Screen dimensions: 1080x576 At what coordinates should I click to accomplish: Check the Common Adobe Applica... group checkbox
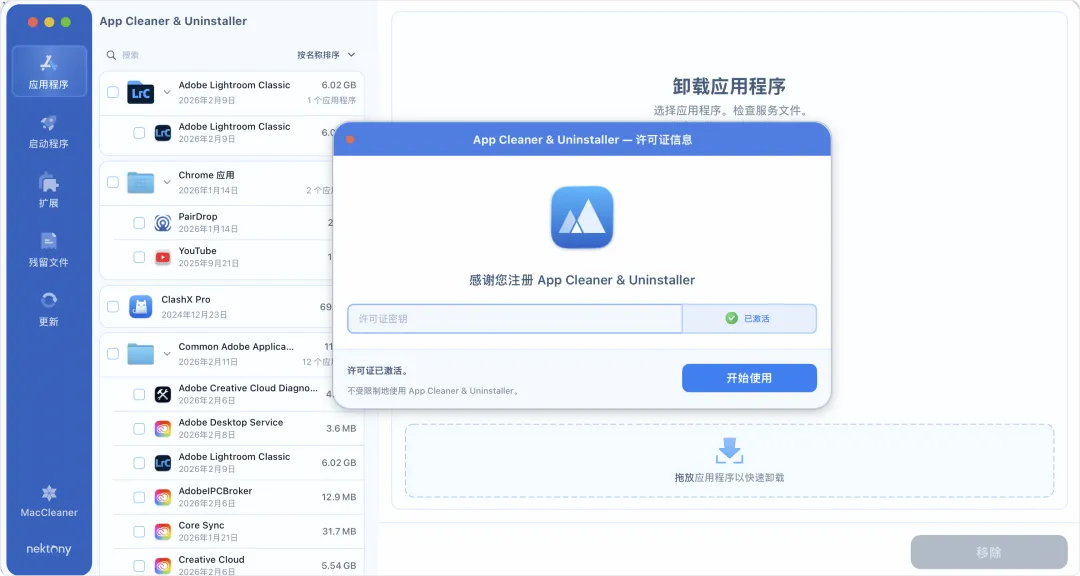(x=113, y=354)
